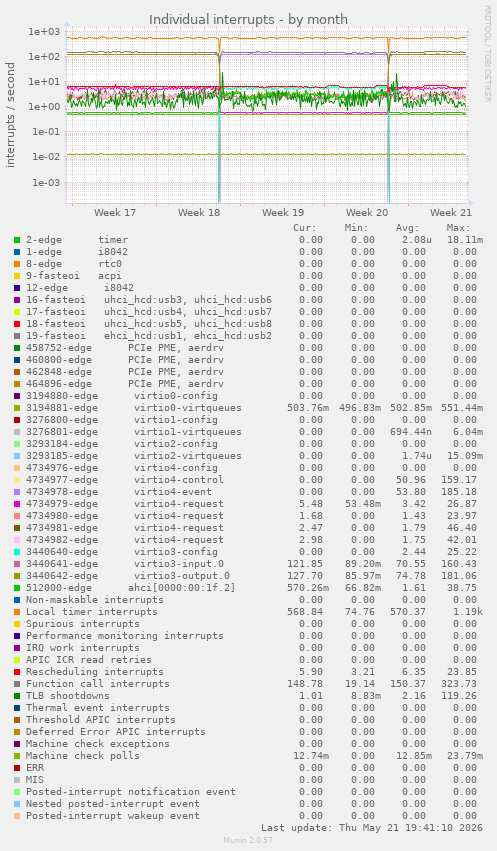Viewport: 497px width, 851px height.
Task: Click the gray Function call interrupts swatch
Action: click(17, 684)
